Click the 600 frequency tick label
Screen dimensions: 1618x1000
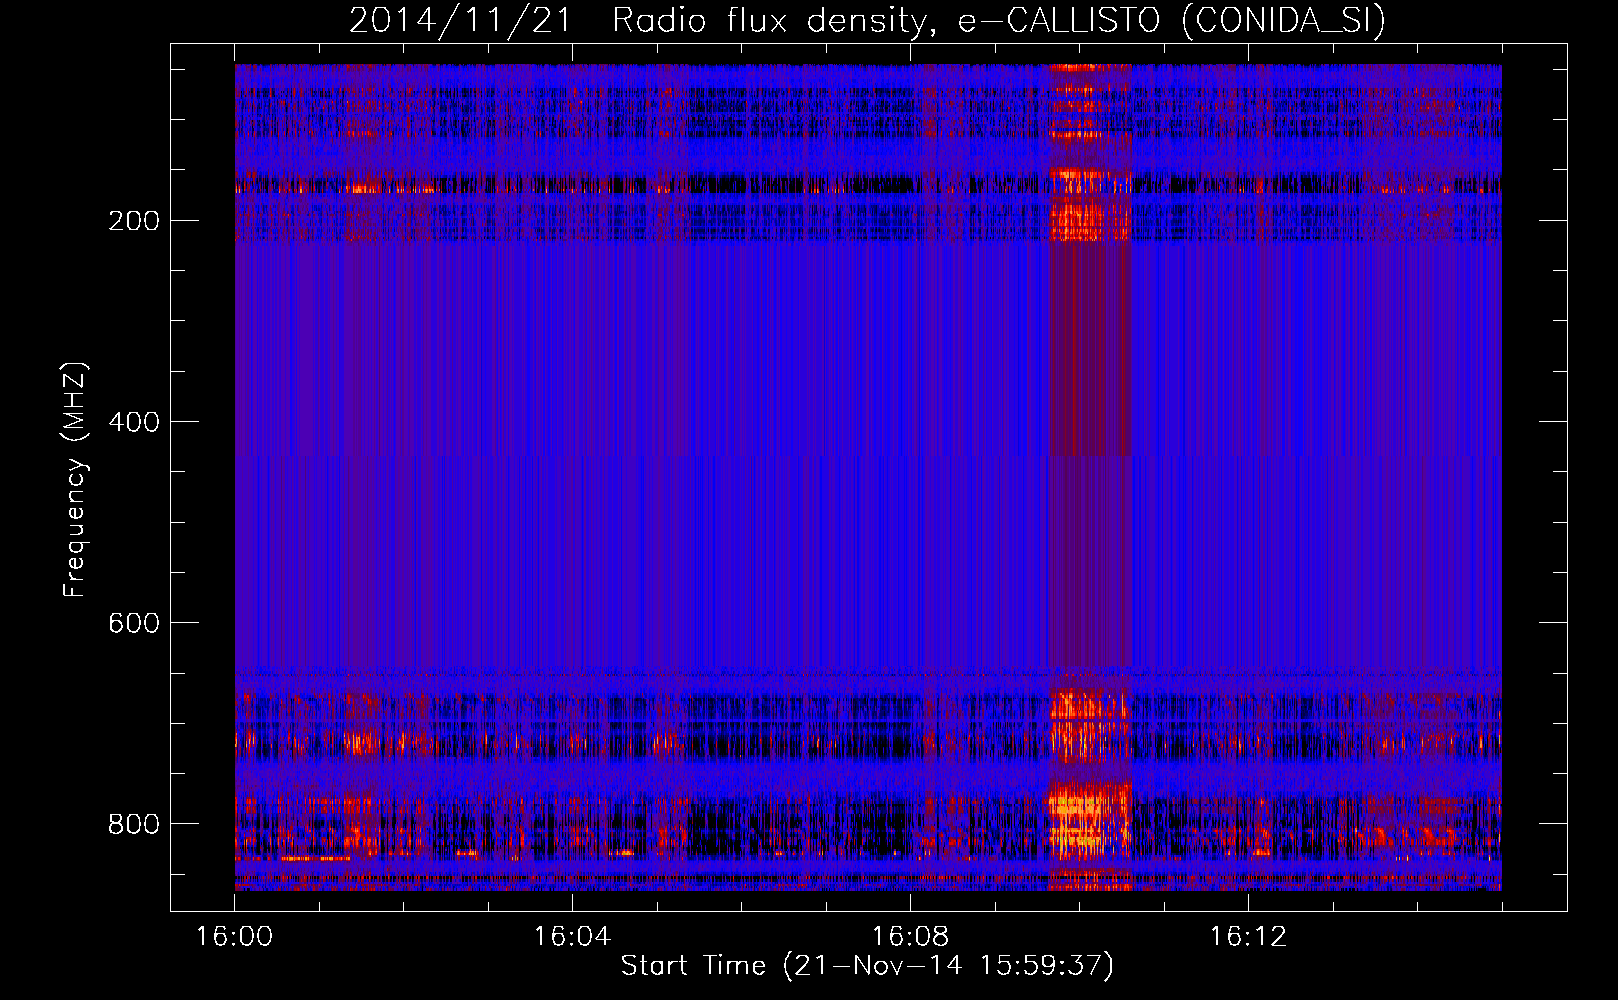pos(134,623)
